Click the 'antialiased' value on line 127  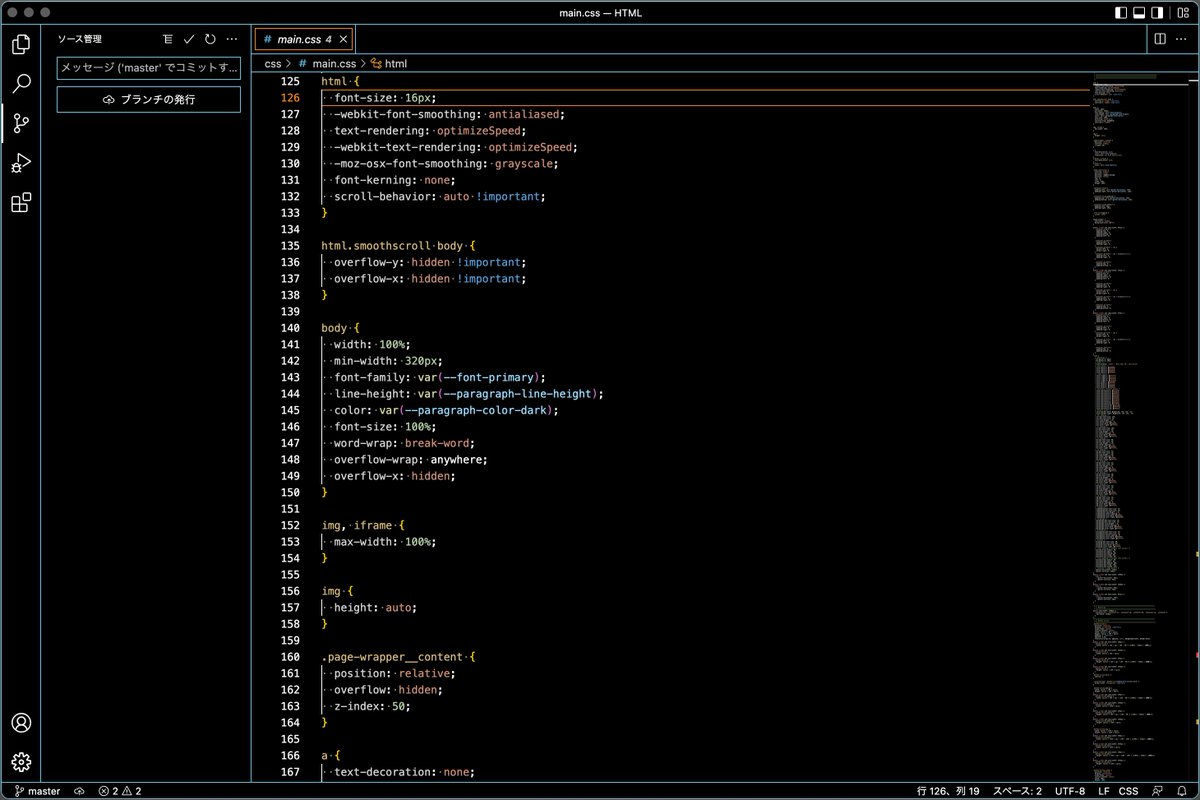pos(523,114)
